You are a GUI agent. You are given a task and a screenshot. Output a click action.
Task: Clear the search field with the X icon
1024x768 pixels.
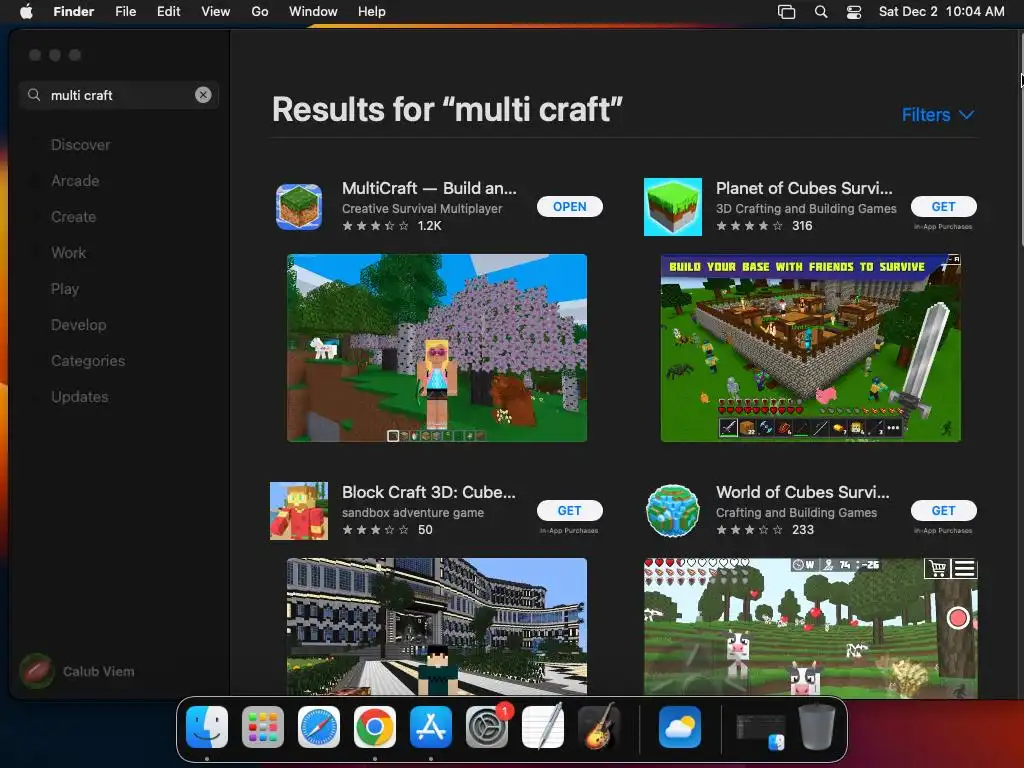(x=203, y=95)
